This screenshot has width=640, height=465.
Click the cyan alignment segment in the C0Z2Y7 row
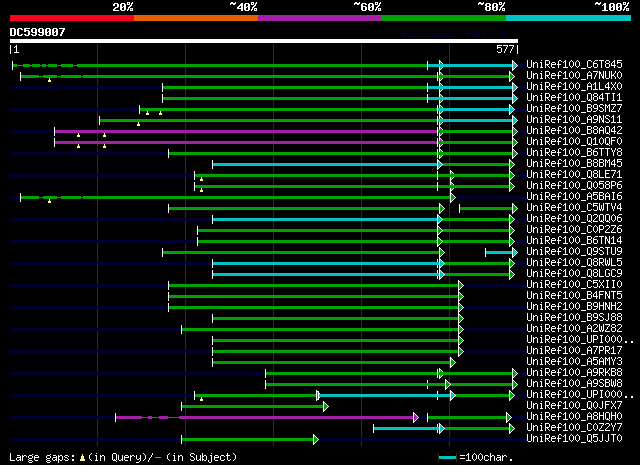(x=408, y=429)
